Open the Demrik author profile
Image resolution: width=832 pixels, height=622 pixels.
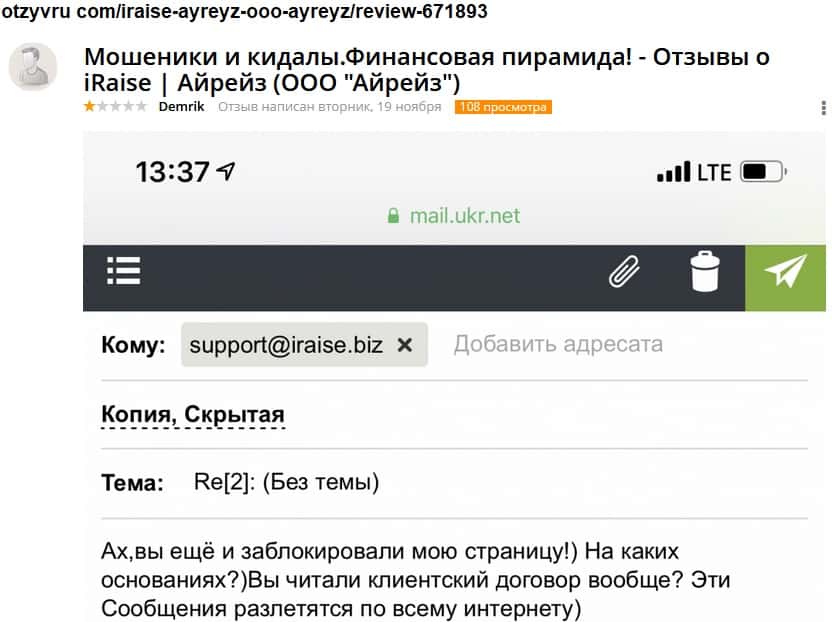(181, 107)
